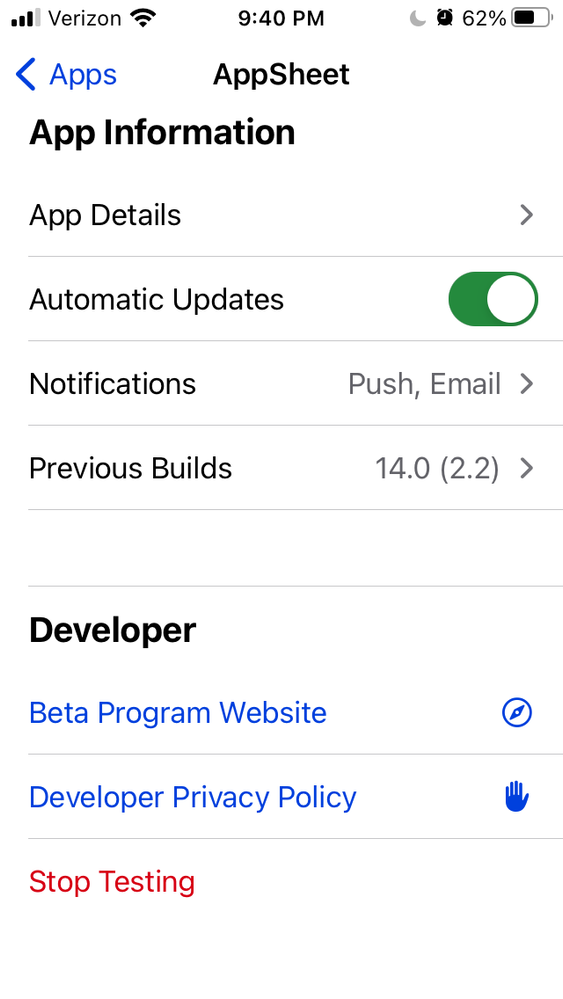Tap the cellular signal bars icon

tap(25, 18)
